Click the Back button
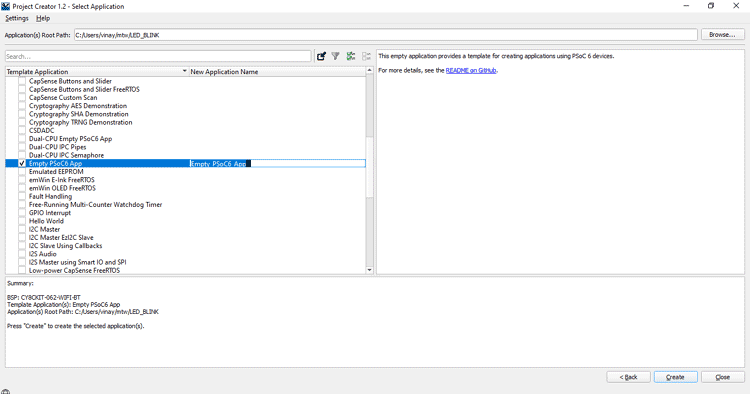 click(629, 377)
